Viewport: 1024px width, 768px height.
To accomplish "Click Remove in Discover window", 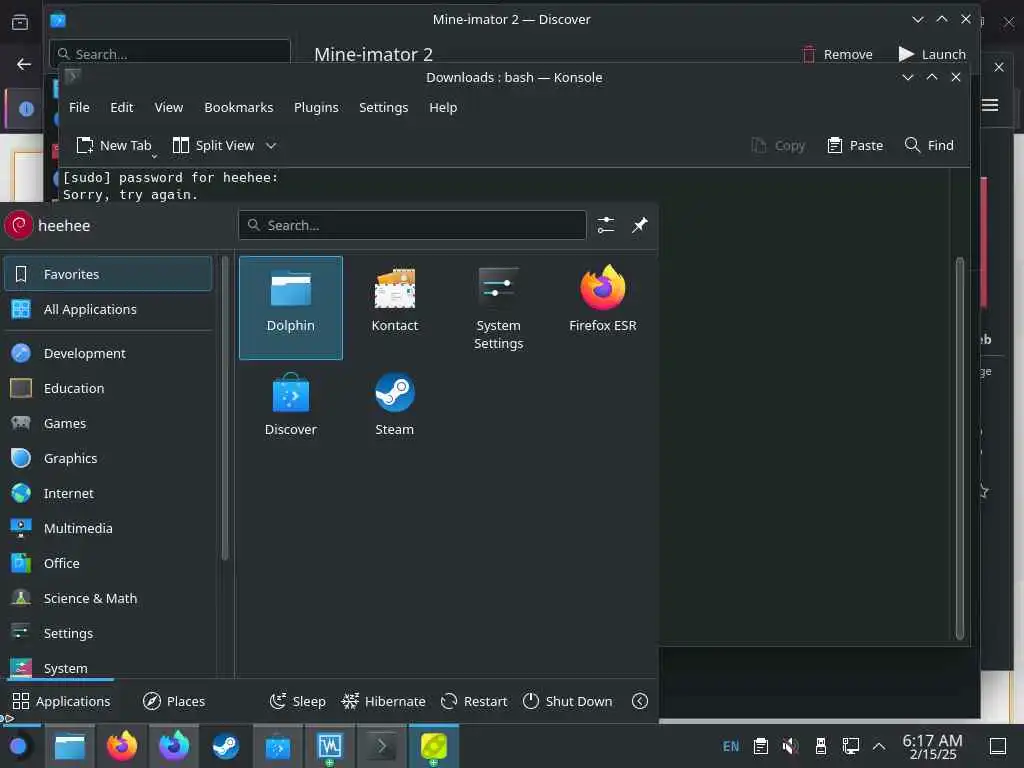I will [x=837, y=54].
